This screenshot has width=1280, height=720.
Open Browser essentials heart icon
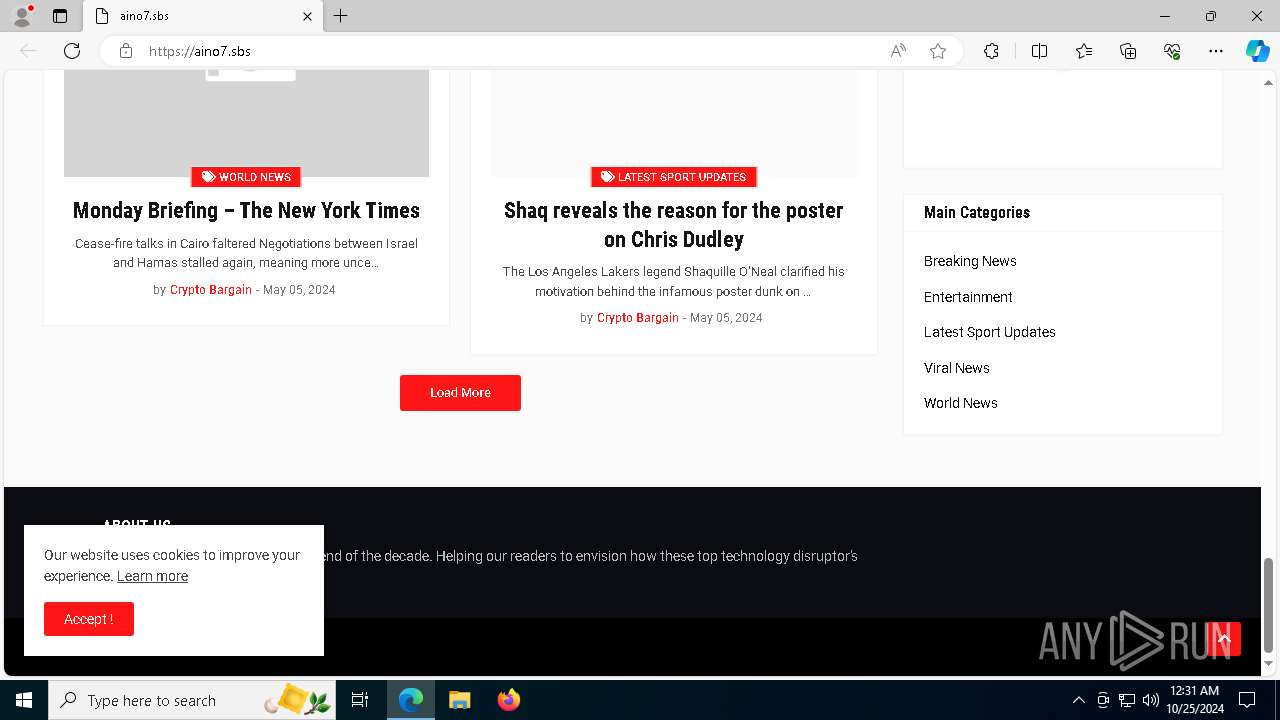pyautogui.click(x=1172, y=51)
